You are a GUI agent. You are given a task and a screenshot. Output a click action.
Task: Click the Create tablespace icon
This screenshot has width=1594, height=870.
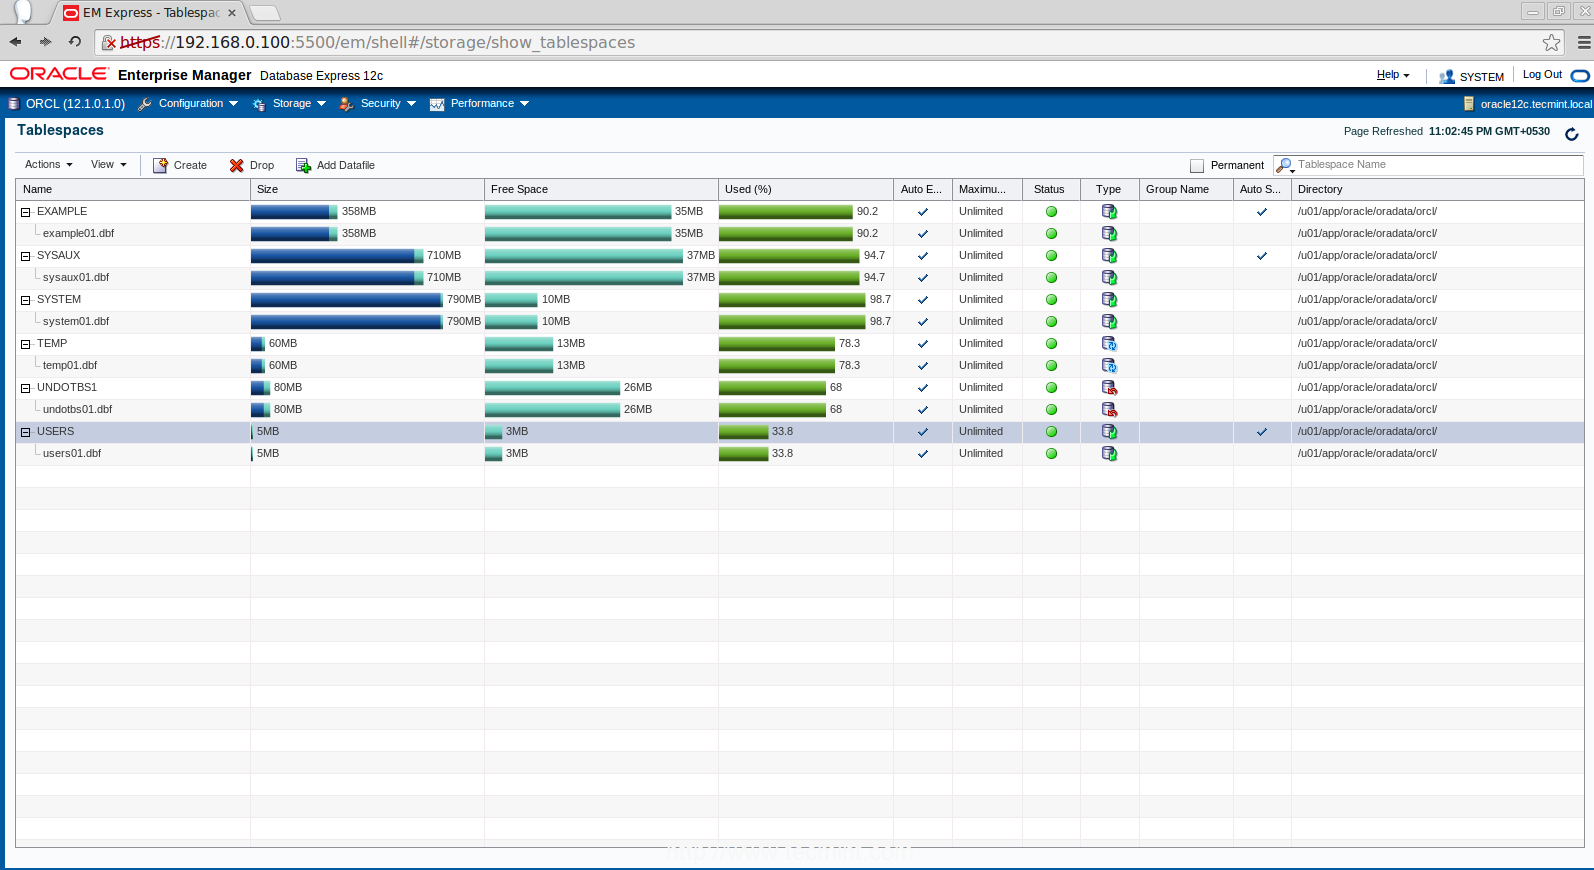[x=160, y=165]
